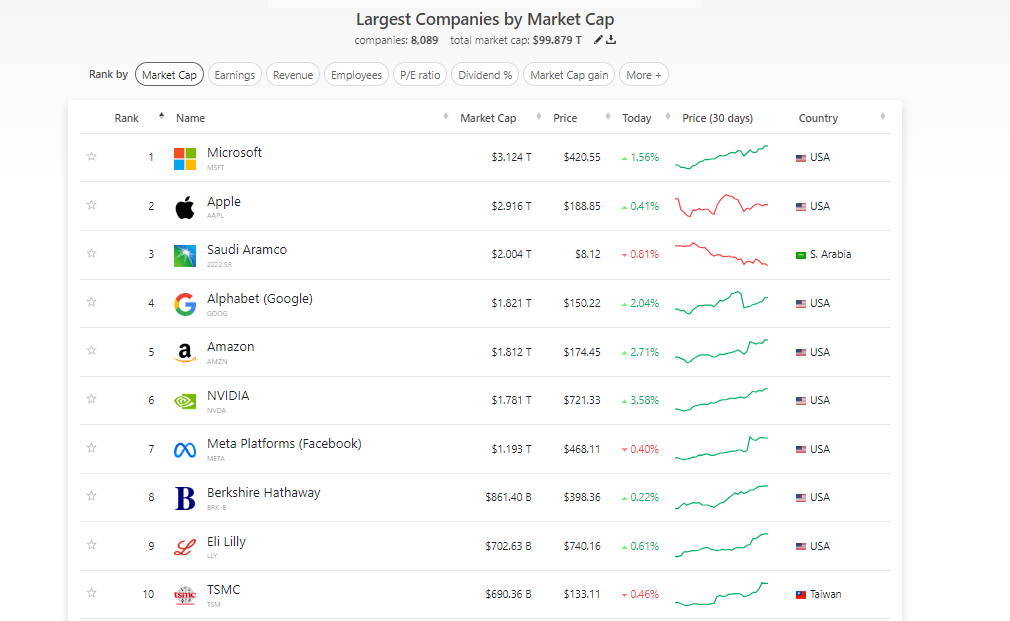
Task: Sort by Price column arrows
Action: coord(608,116)
